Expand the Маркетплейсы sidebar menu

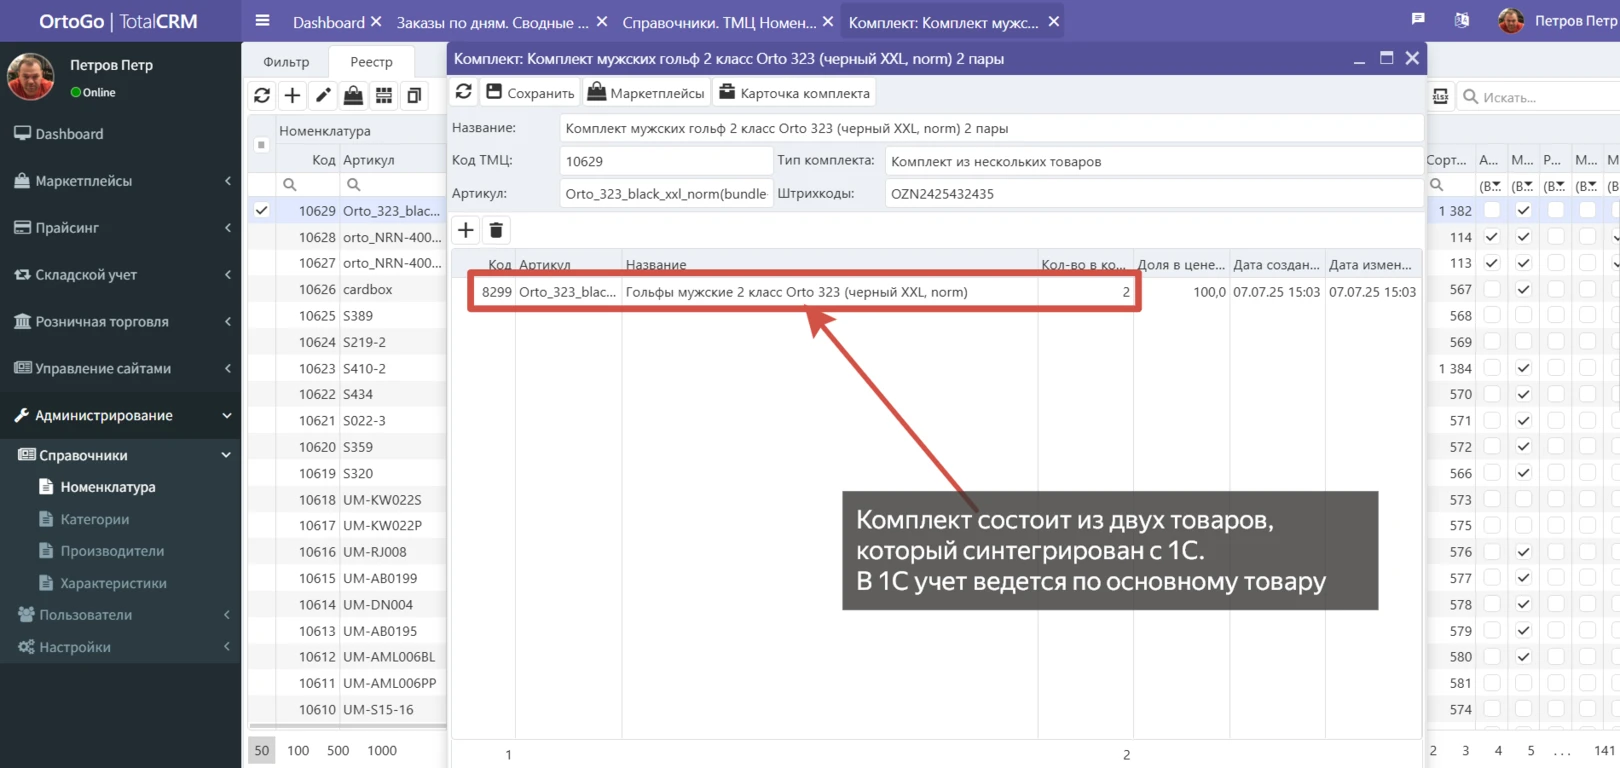[120, 181]
